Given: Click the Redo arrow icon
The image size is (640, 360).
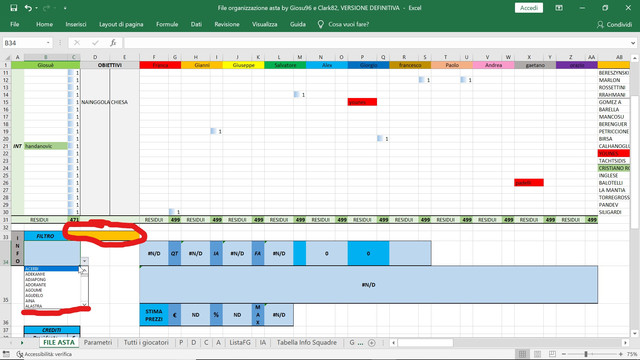Looking at the screenshot, I should (x=46, y=8).
